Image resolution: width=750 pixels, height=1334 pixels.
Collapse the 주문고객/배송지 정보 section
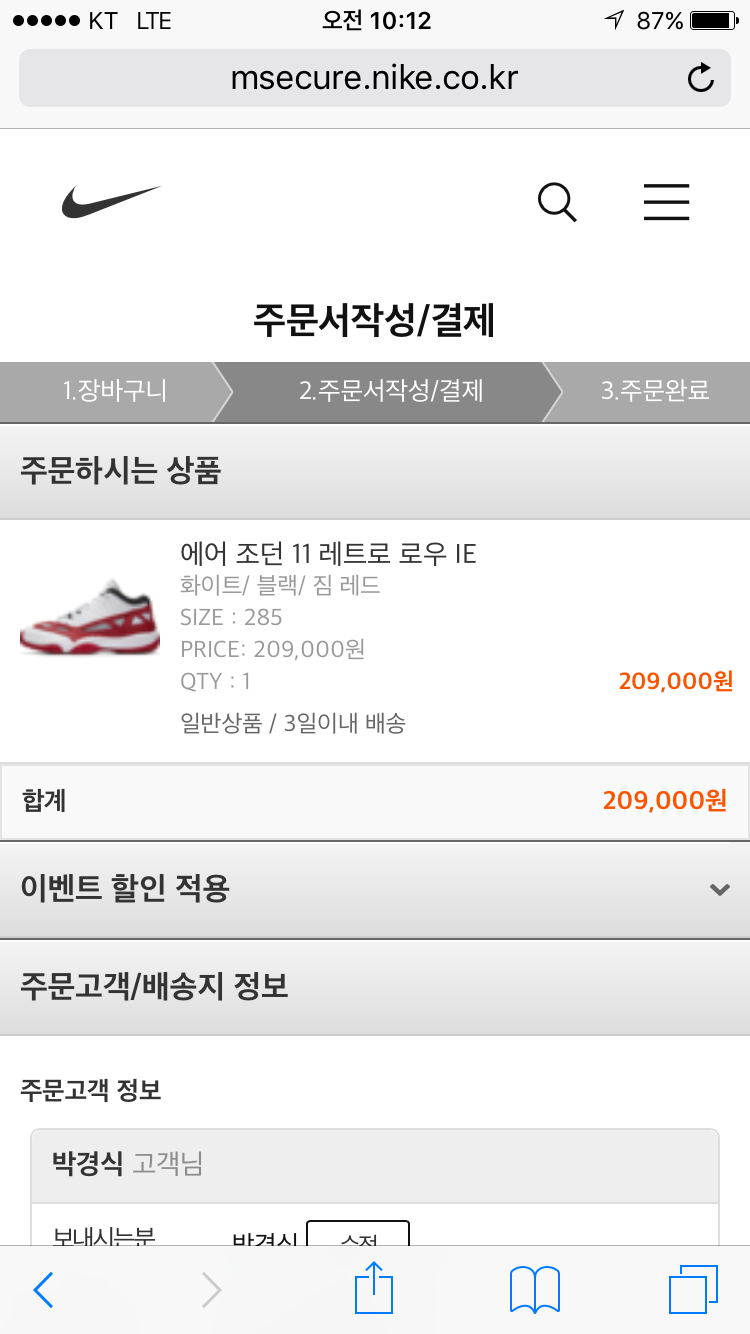tap(375, 987)
